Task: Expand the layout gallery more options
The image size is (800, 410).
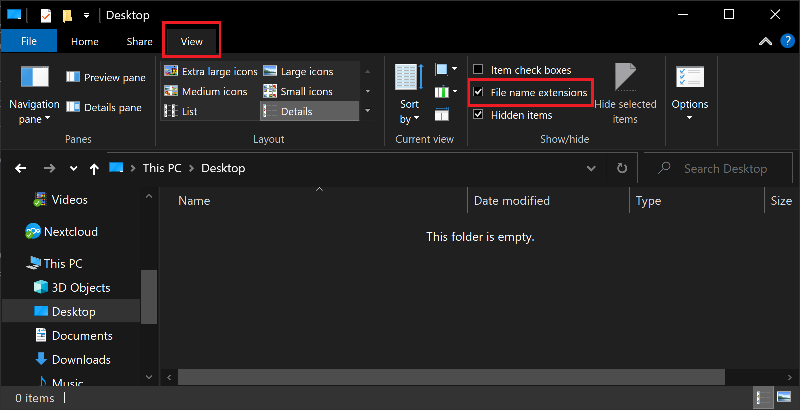Action: [368, 111]
